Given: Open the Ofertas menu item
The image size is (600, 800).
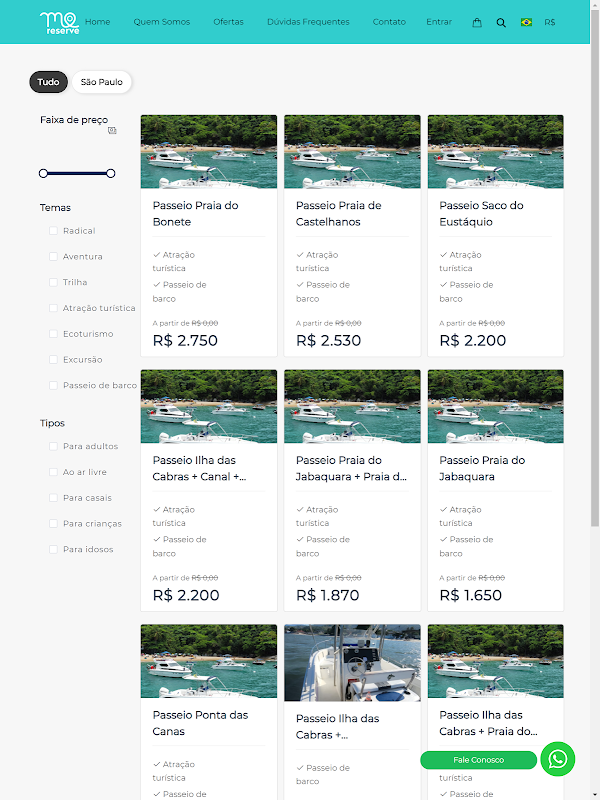Looking at the screenshot, I should [x=228, y=22].
